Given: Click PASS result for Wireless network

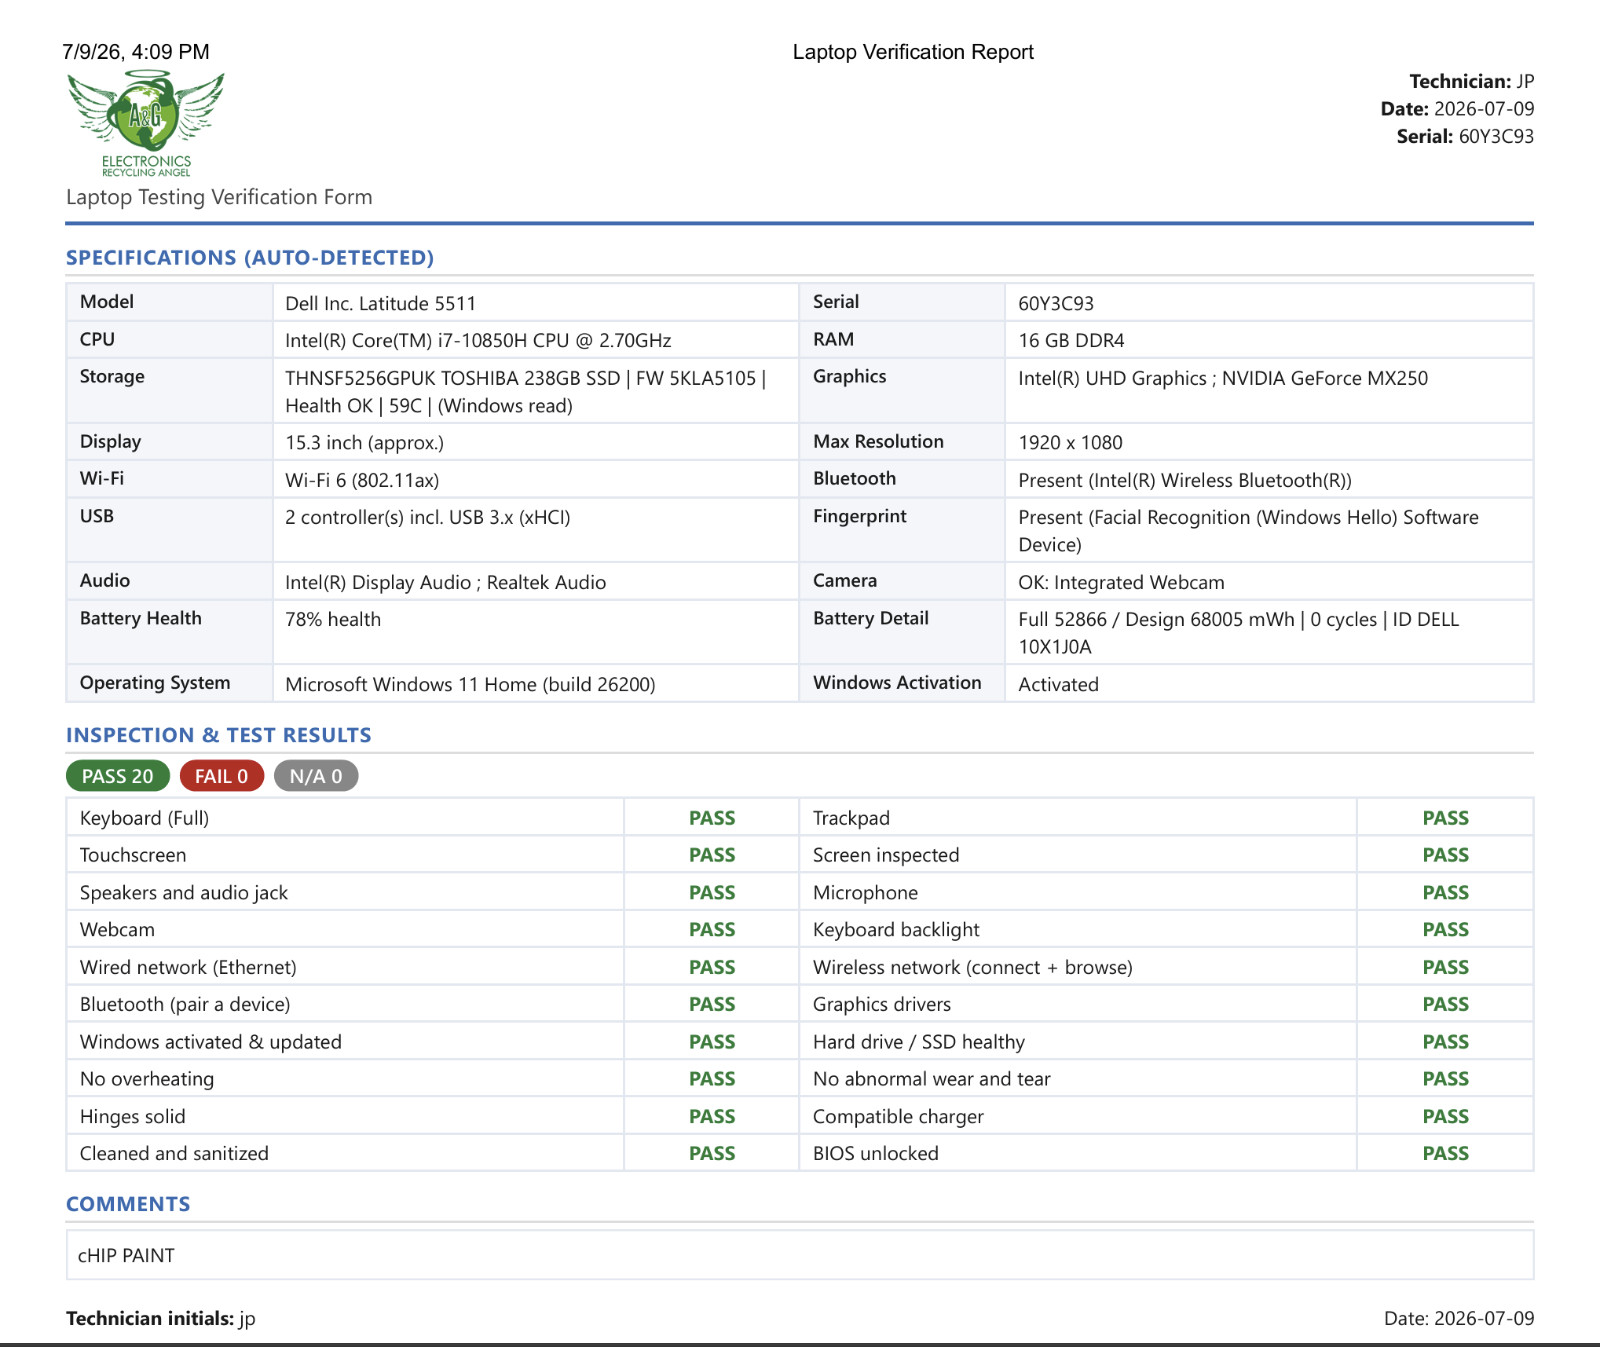Looking at the screenshot, I should point(1446,967).
